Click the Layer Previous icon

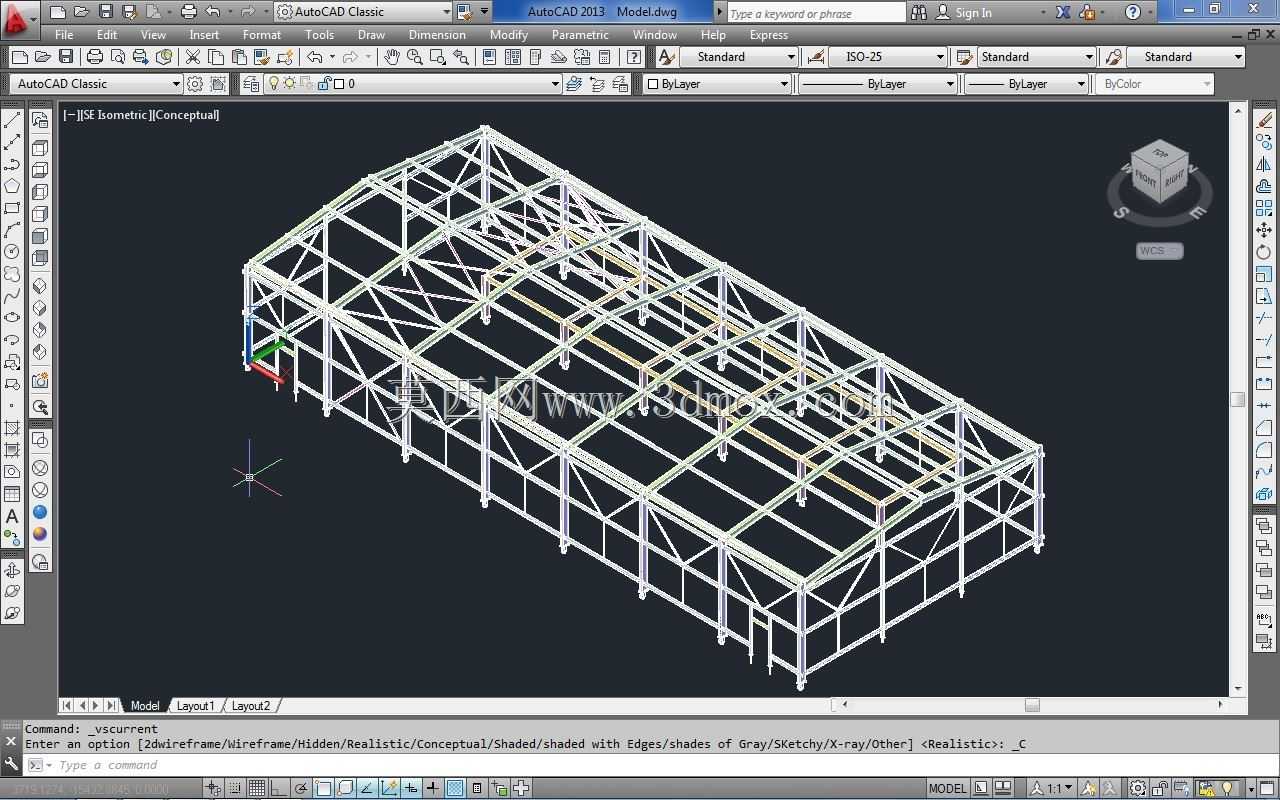pos(597,84)
